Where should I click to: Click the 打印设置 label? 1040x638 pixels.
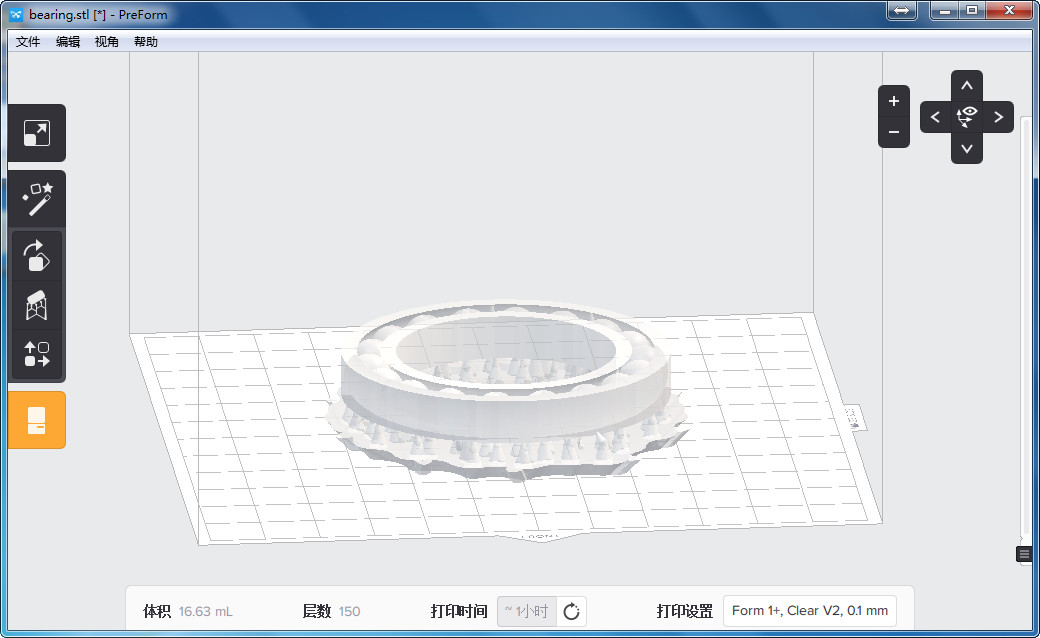[684, 611]
